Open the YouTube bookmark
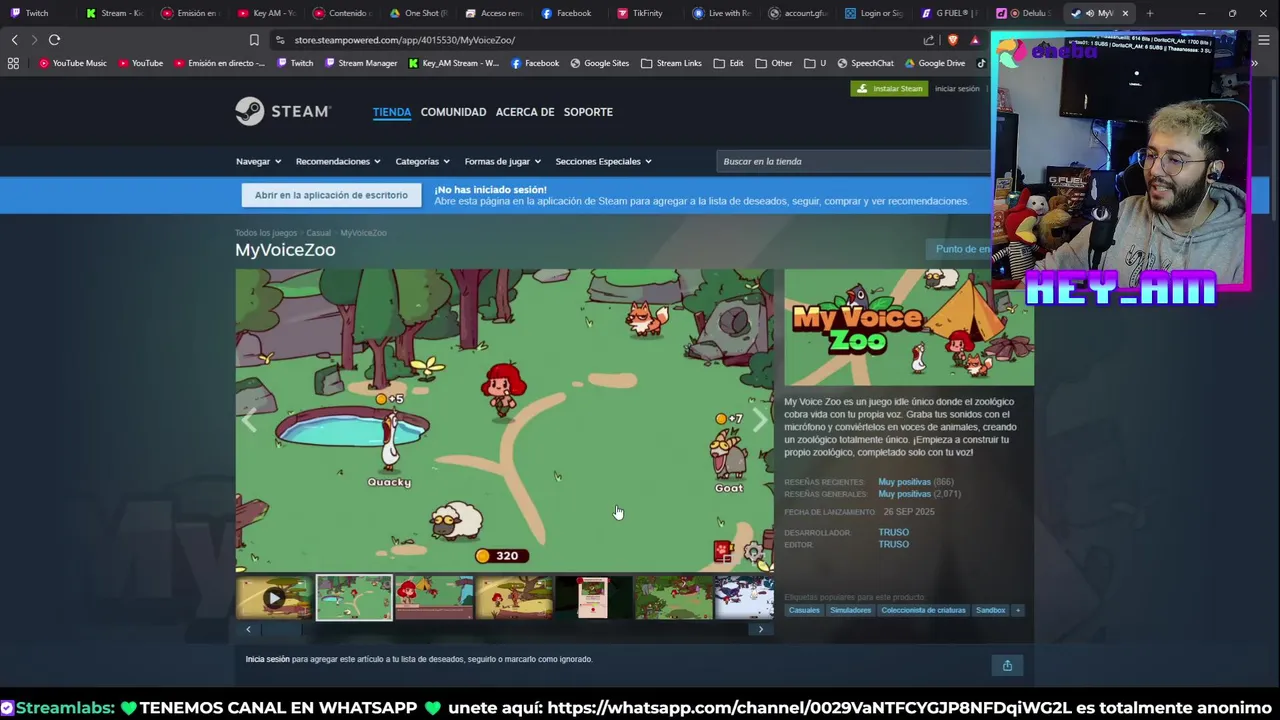 click(x=140, y=63)
